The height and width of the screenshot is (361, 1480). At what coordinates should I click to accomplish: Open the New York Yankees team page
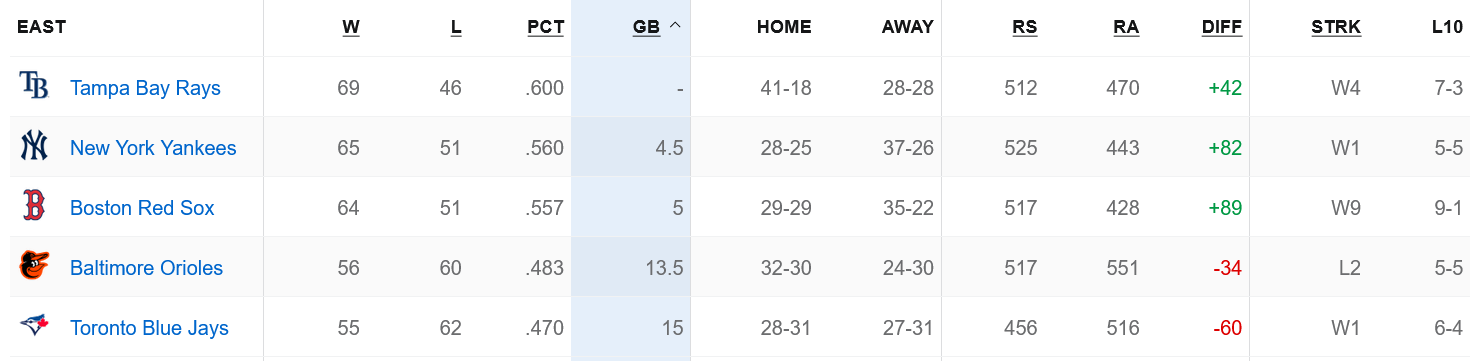click(153, 148)
